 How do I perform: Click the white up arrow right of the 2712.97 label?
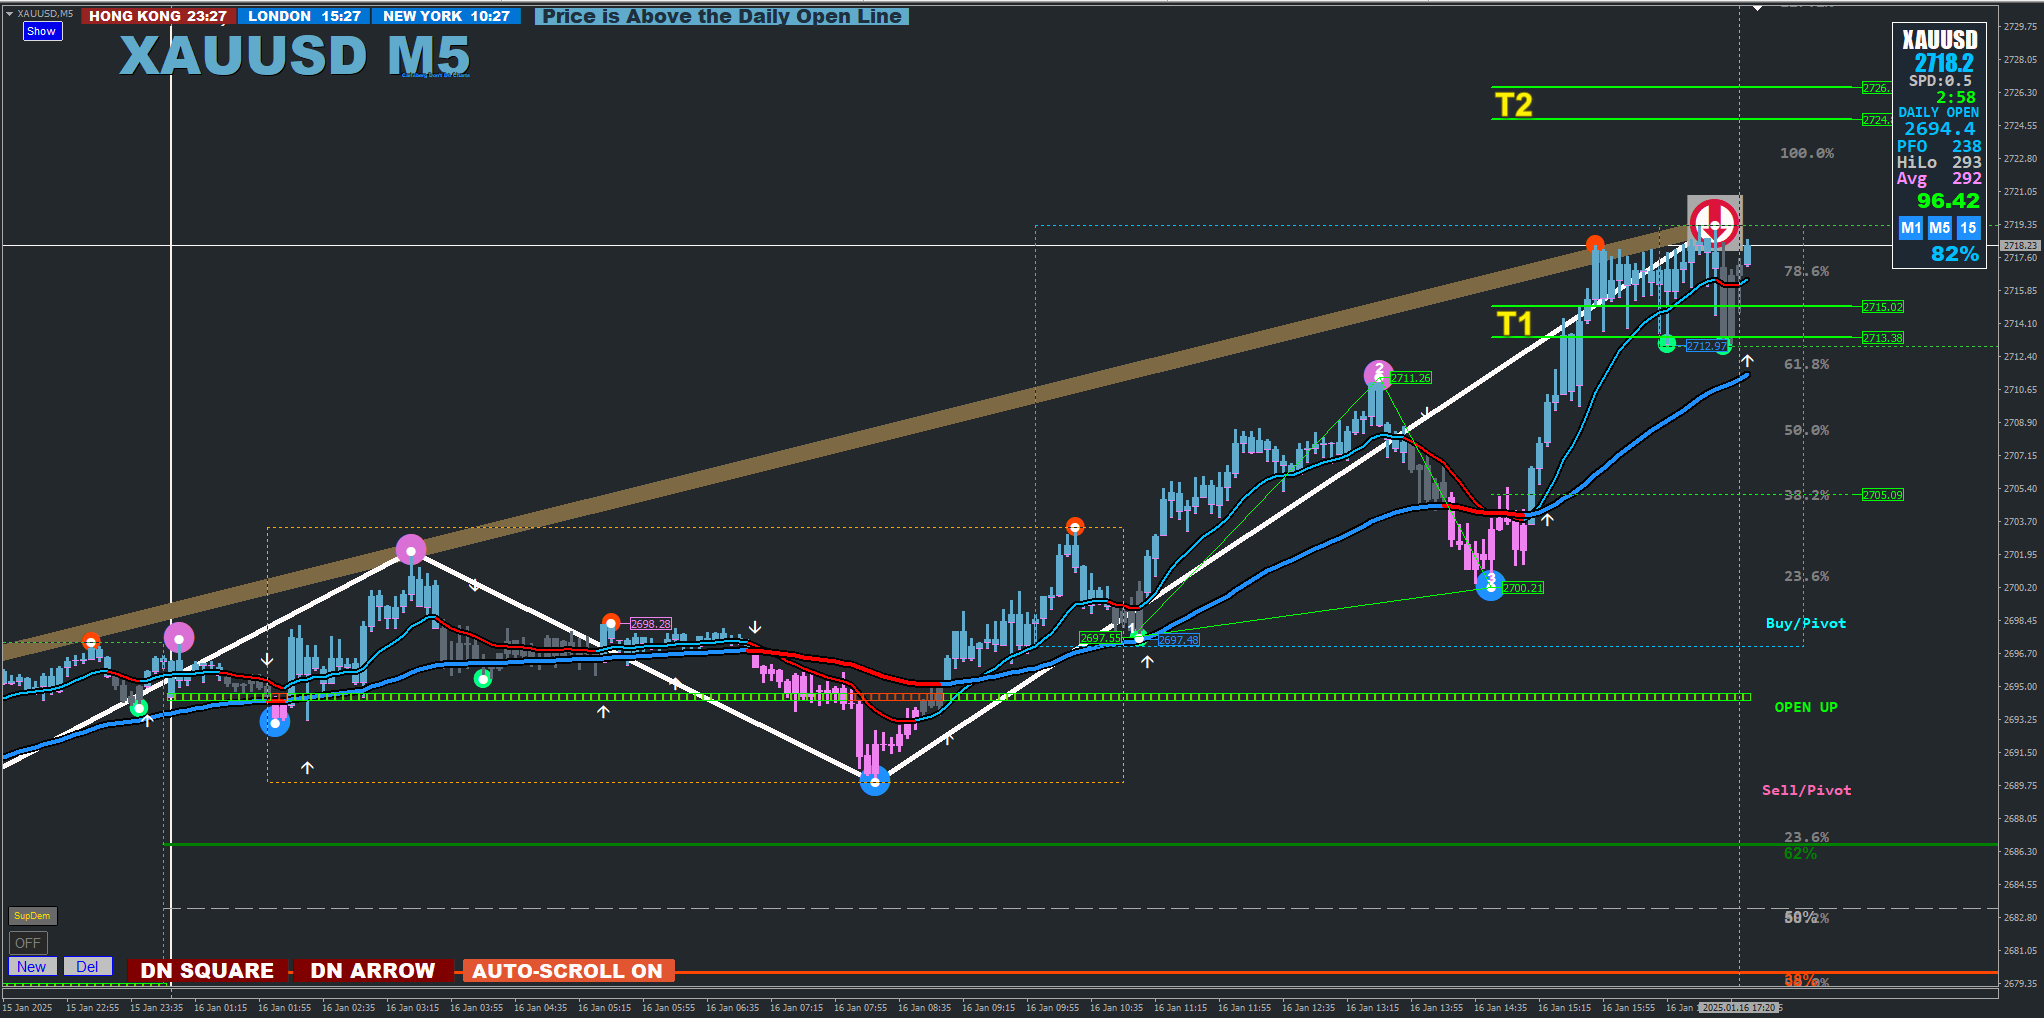(x=1747, y=360)
